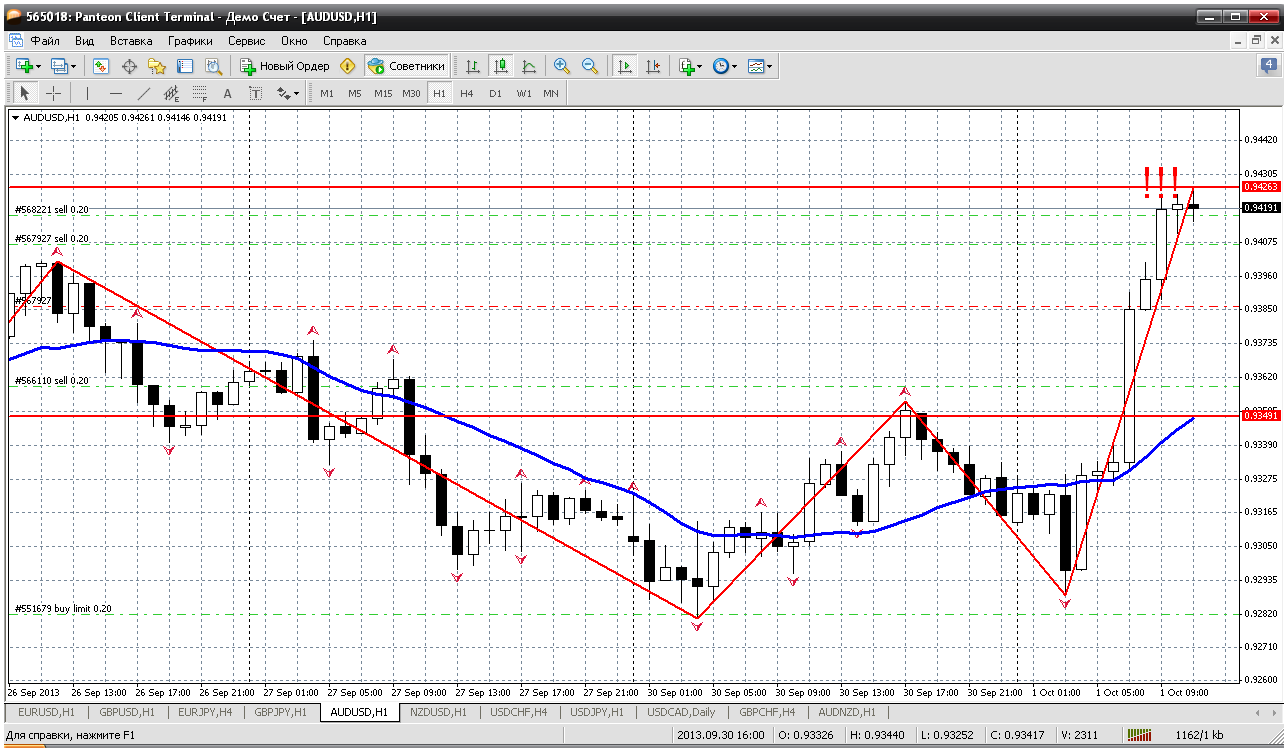
Task: Switch timeframe to W1
Action: 524,93
